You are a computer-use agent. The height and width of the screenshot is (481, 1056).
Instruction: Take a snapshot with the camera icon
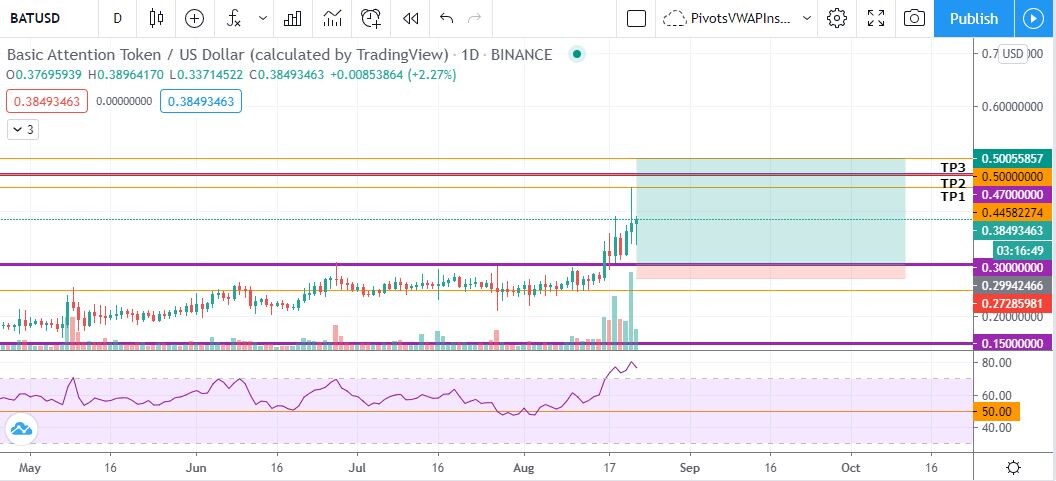click(914, 18)
